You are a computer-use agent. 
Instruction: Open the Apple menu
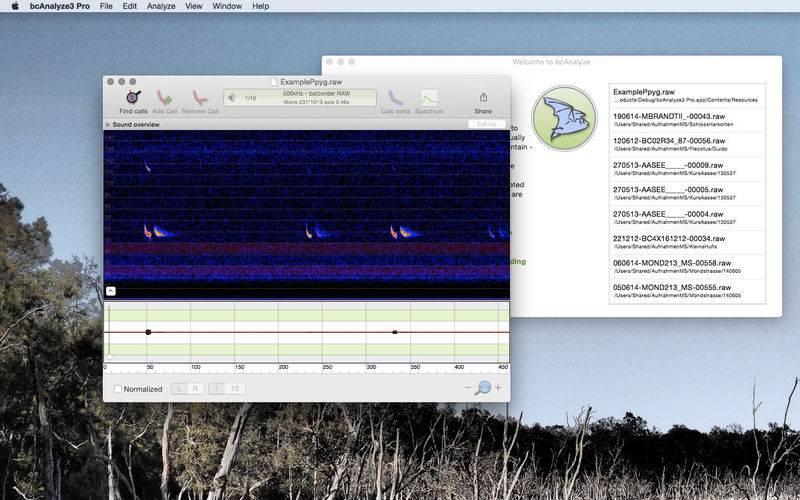(15, 6)
